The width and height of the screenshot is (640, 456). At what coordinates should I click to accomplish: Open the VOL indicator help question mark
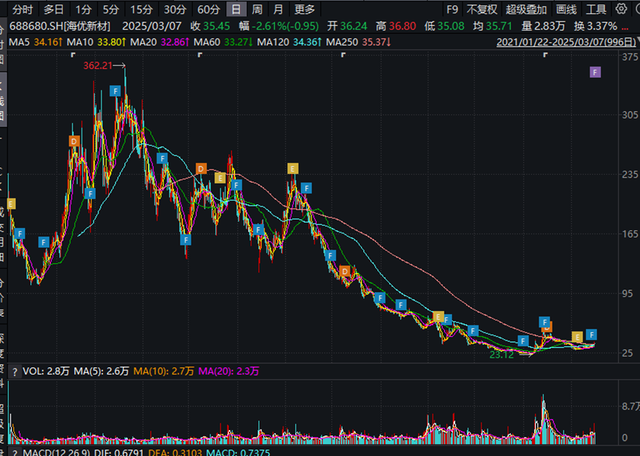15,372
